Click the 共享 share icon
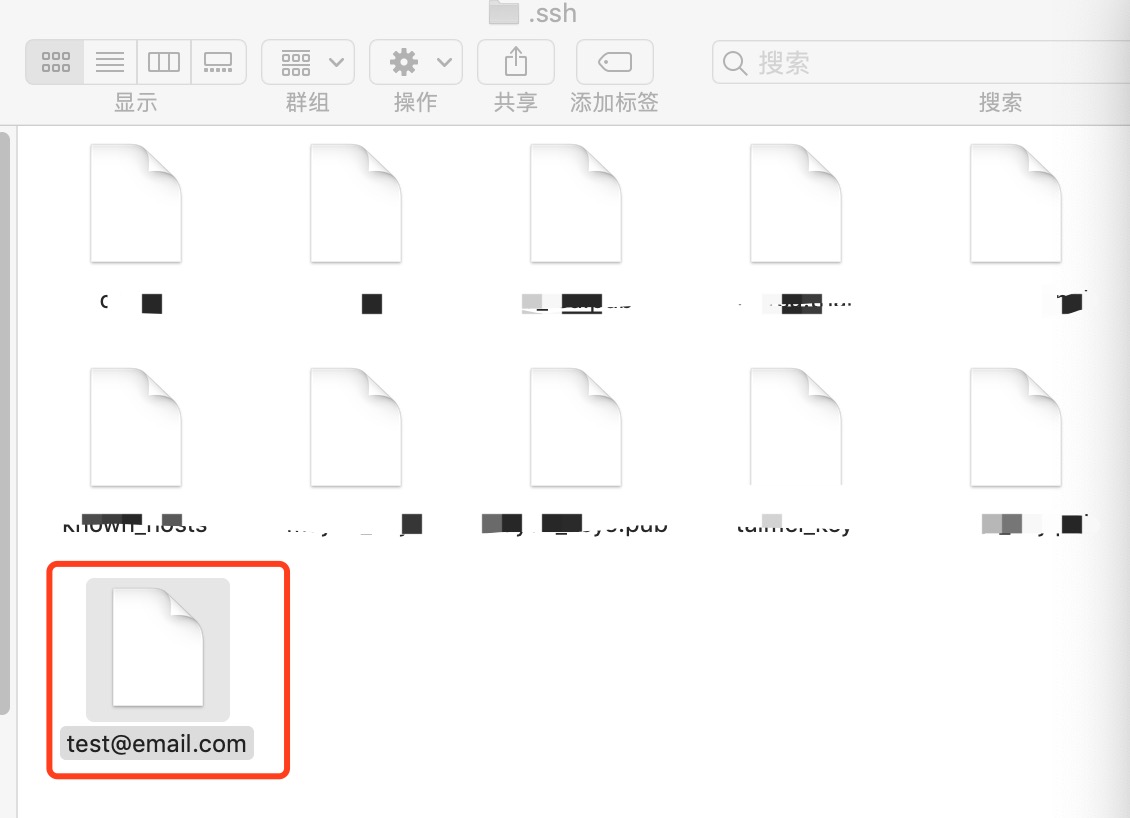 (515, 63)
